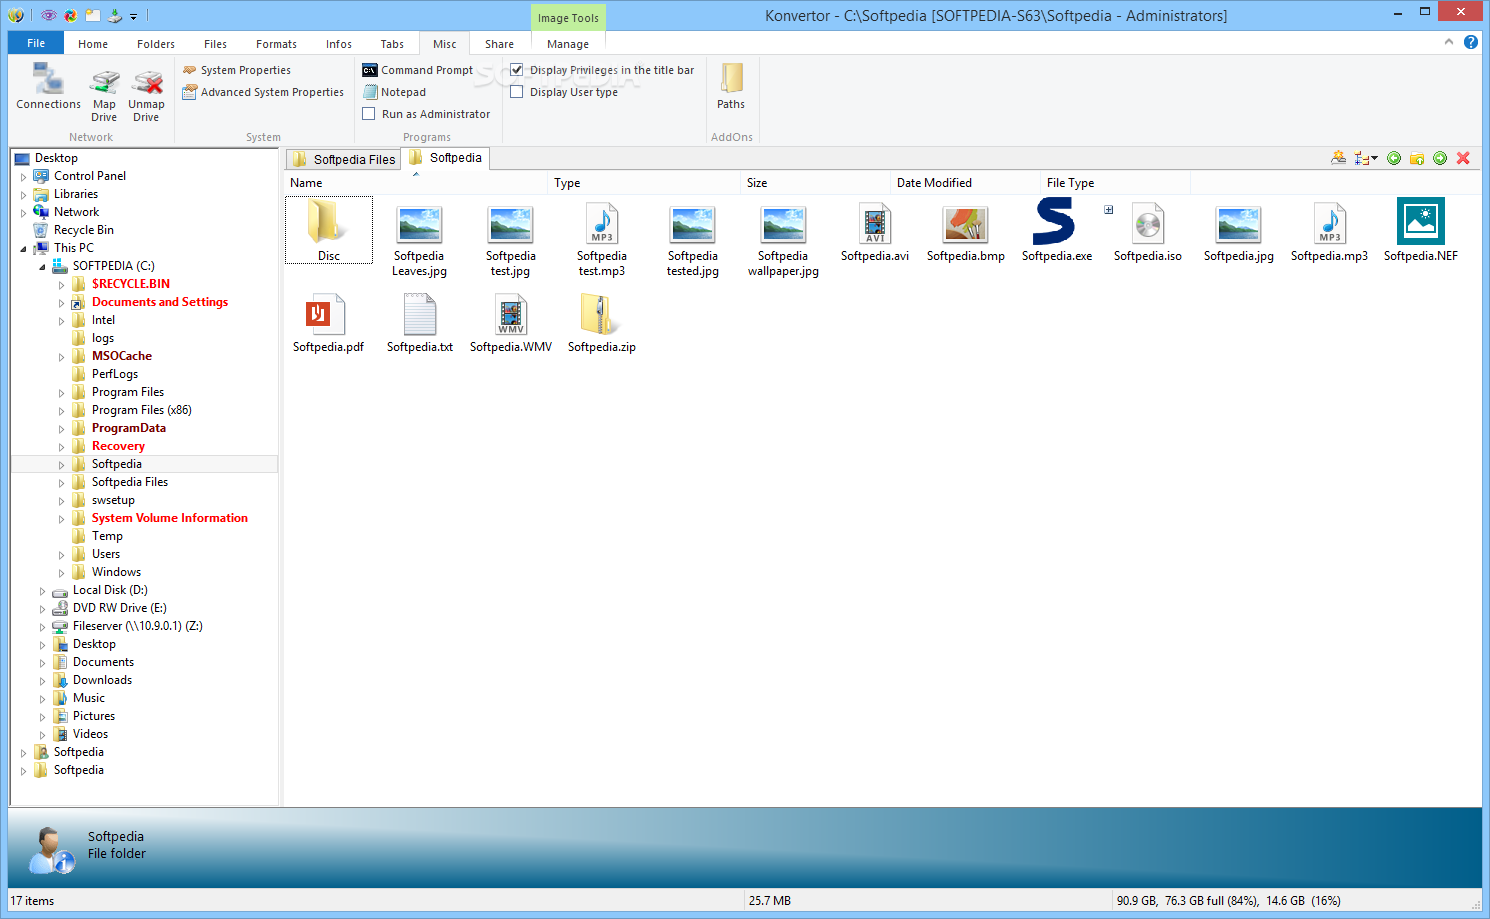The height and width of the screenshot is (919, 1490).
Task: Open the quick access toolbar dropdown arrow
Action: (x=133, y=16)
